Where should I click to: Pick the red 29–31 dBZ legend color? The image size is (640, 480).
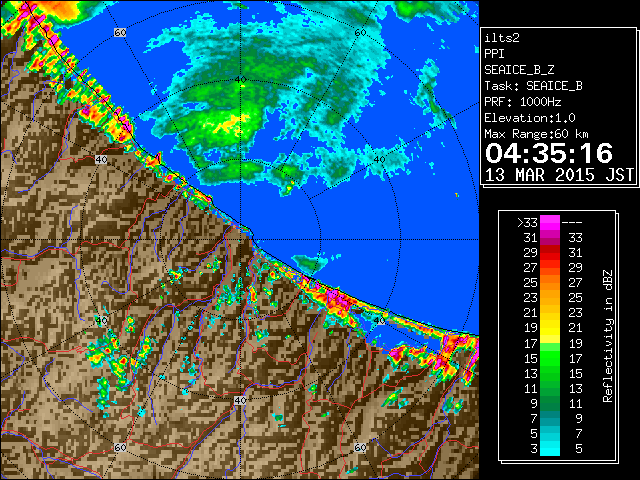click(x=550, y=253)
